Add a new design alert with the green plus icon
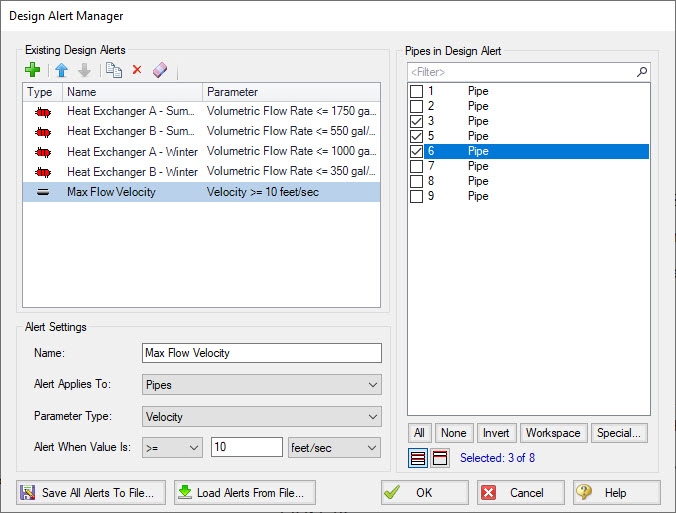The height and width of the screenshot is (513, 676). pos(32,70)
